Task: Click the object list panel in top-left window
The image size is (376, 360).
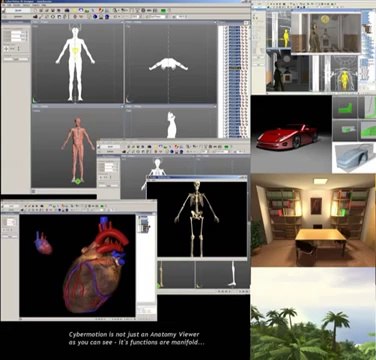Action: pyautogui.click(x=234, y=81)
